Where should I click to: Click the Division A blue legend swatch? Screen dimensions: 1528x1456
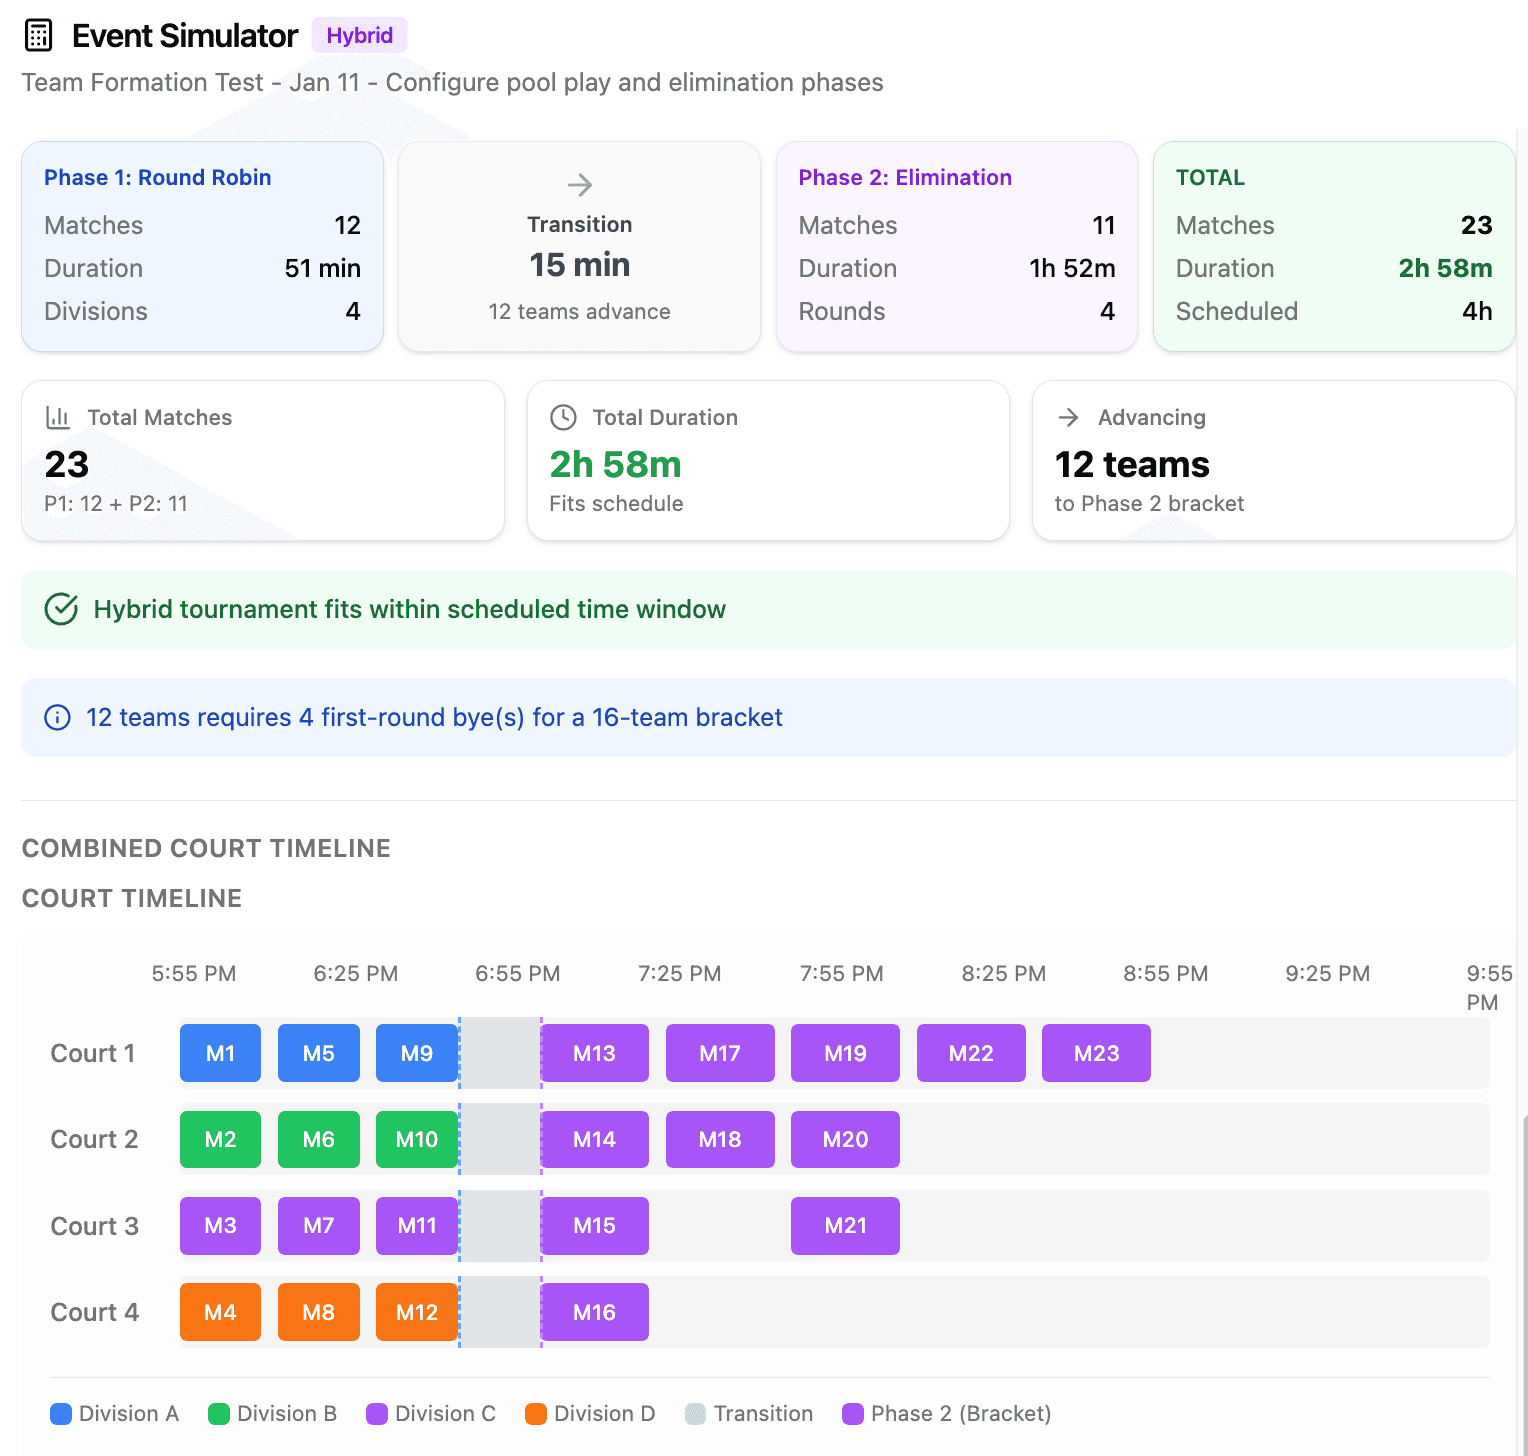tap(61, 1414)
